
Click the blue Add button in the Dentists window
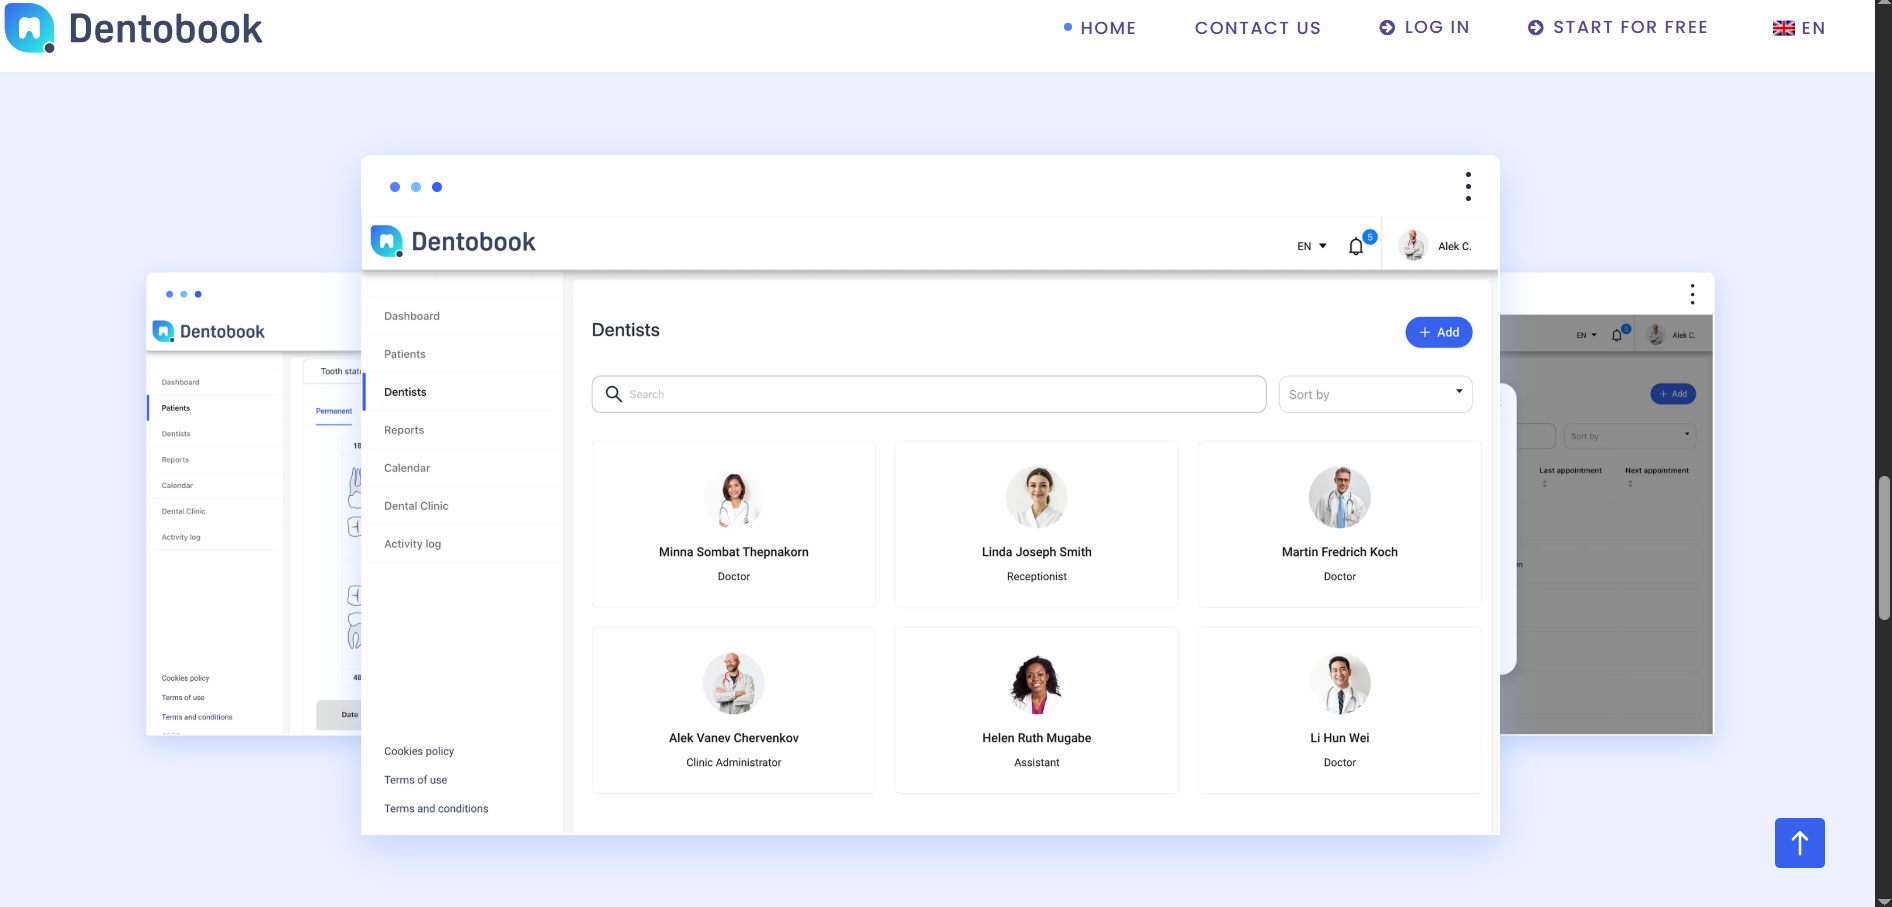(1439, 332)
